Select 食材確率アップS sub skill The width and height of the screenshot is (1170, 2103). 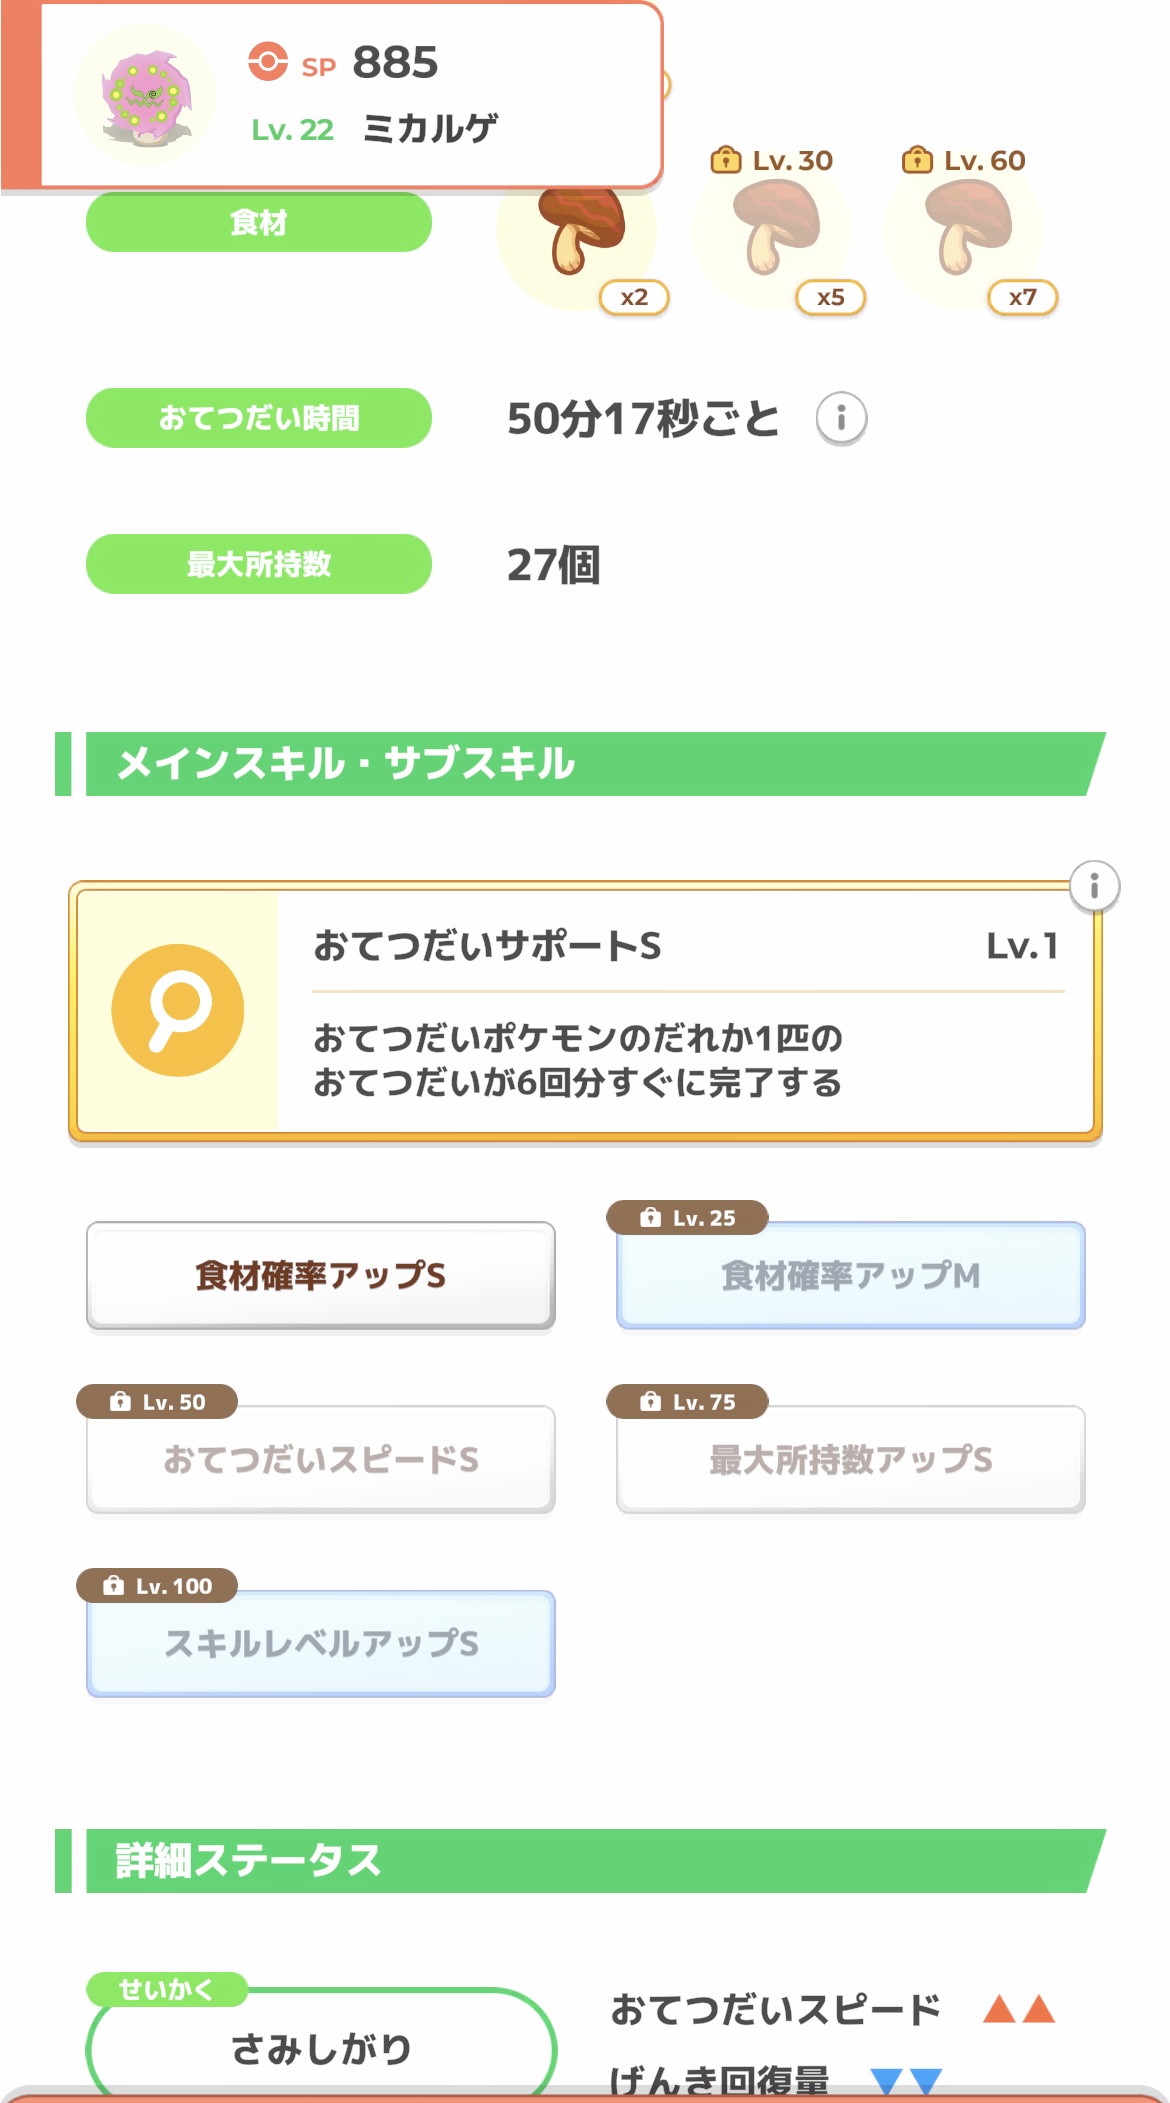[320, 1276]
